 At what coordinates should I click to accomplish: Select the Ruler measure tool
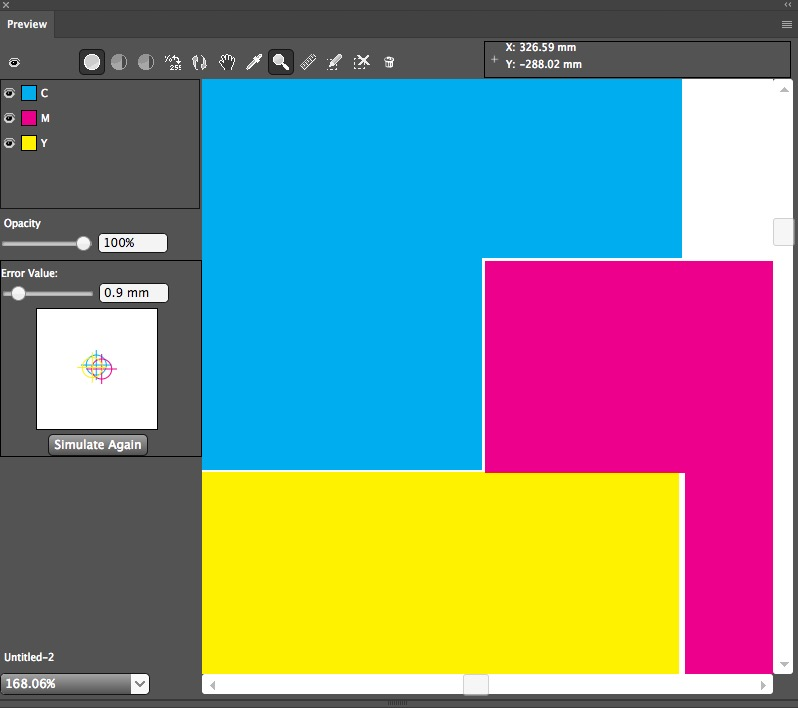click(308, 62)
